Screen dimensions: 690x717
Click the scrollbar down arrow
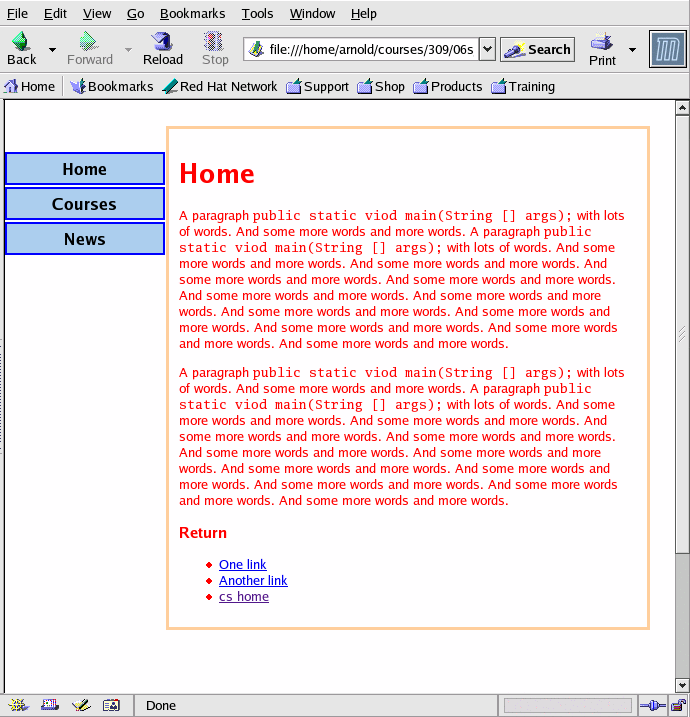tap(682, 685)
